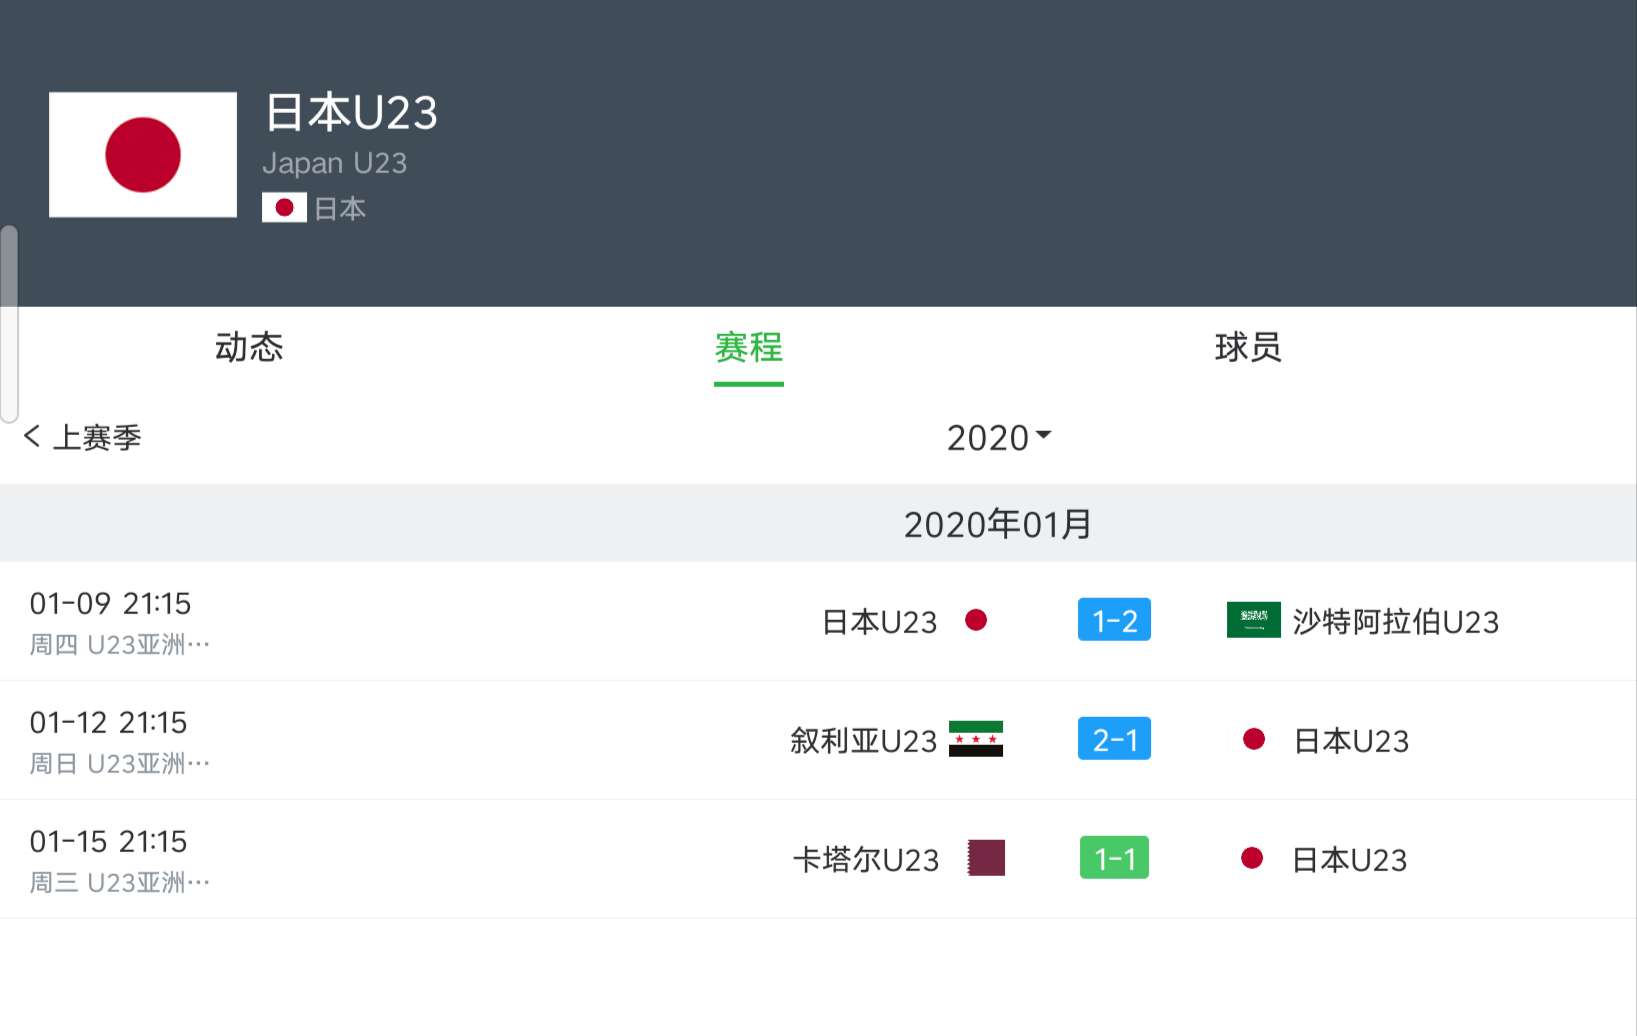
Task: Click 叙利亚U23 team name
Action: (863, 740)
